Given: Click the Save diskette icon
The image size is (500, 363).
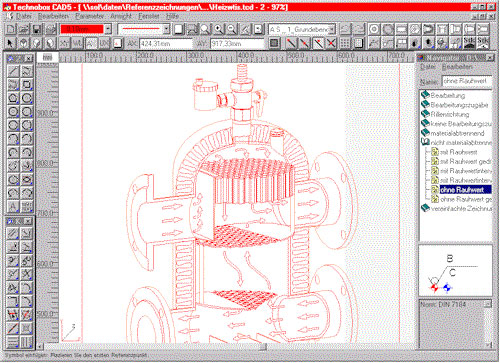Looking at the screenshot, I should [x=37, y=29].
